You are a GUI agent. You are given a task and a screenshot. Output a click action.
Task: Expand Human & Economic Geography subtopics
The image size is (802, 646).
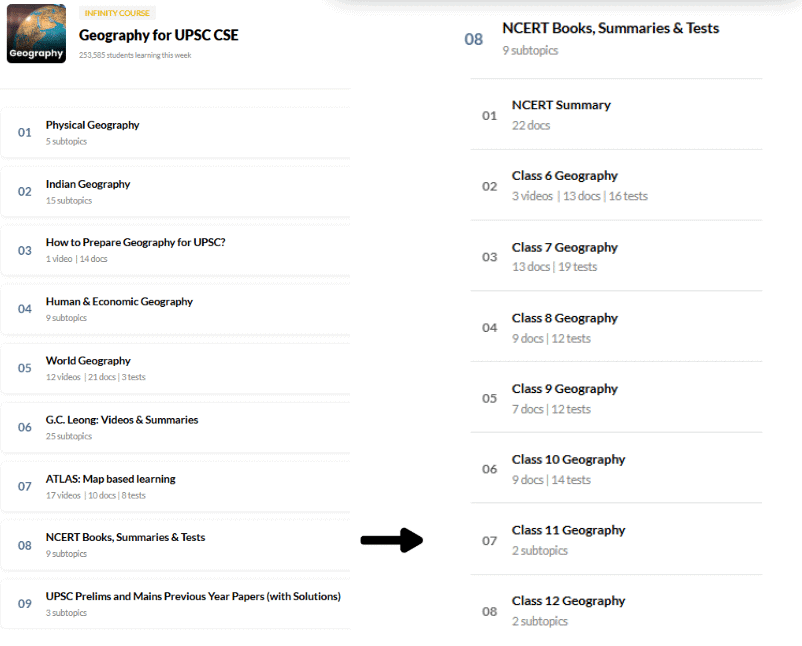pyautogui.click(x=175, y=309)
